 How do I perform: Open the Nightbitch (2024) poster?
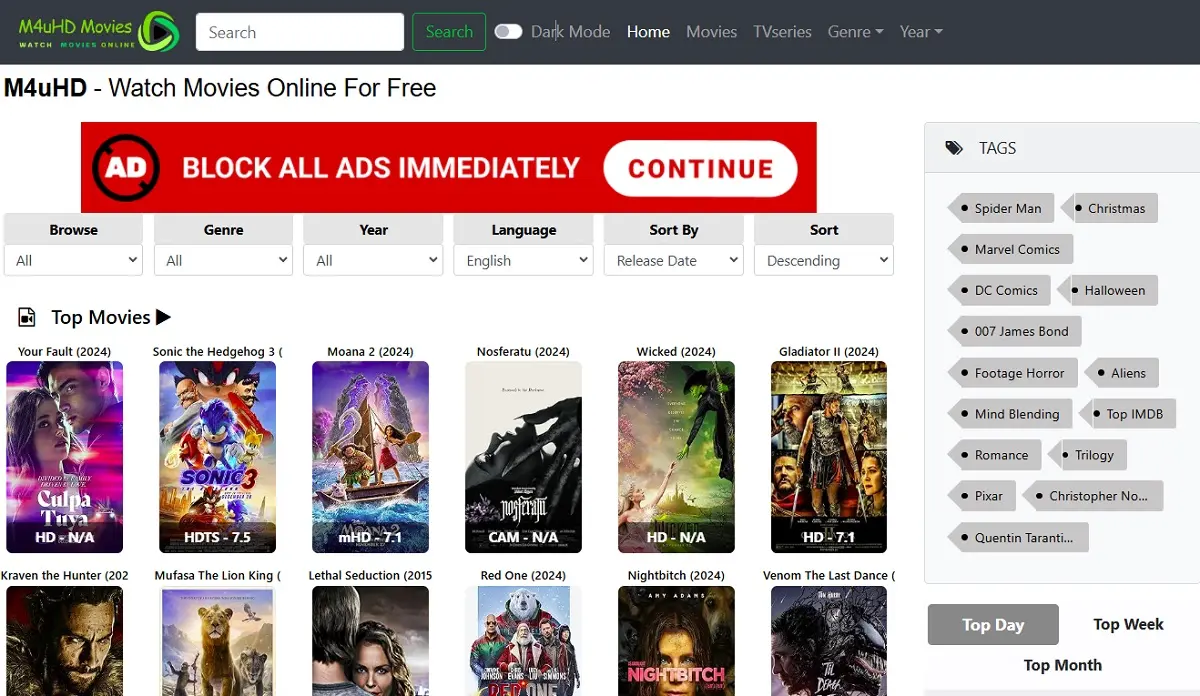click(676, 641)
